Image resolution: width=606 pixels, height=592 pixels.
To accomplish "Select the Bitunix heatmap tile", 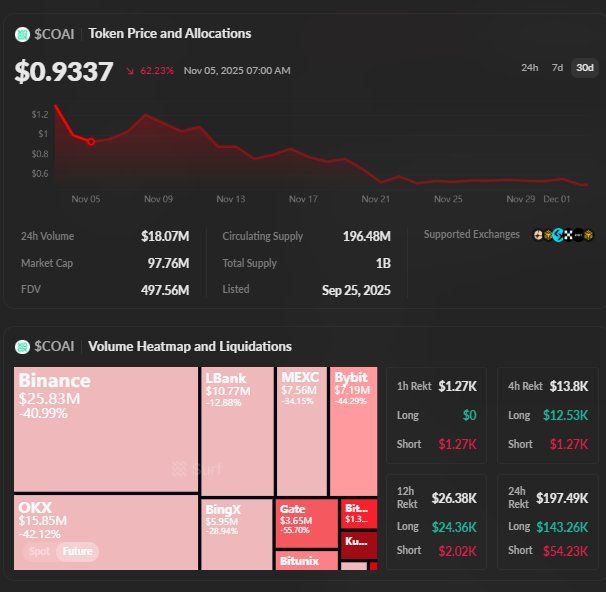I will (307, 560).
